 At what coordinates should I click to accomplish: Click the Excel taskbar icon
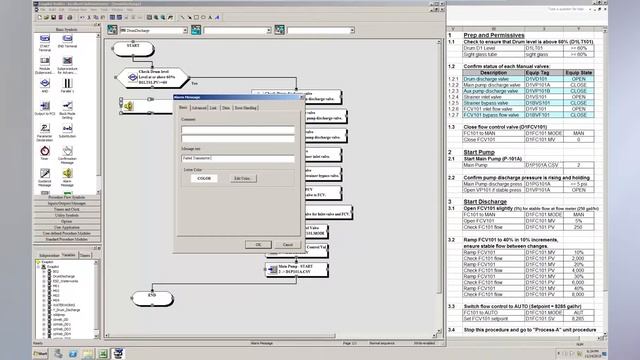[x=103, y=354]
